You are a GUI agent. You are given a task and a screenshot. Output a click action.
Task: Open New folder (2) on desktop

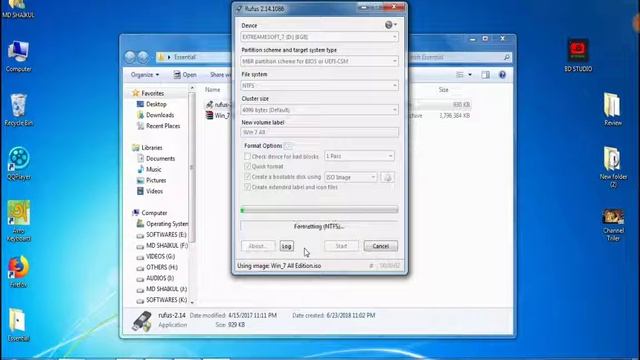tap(613, 167)
